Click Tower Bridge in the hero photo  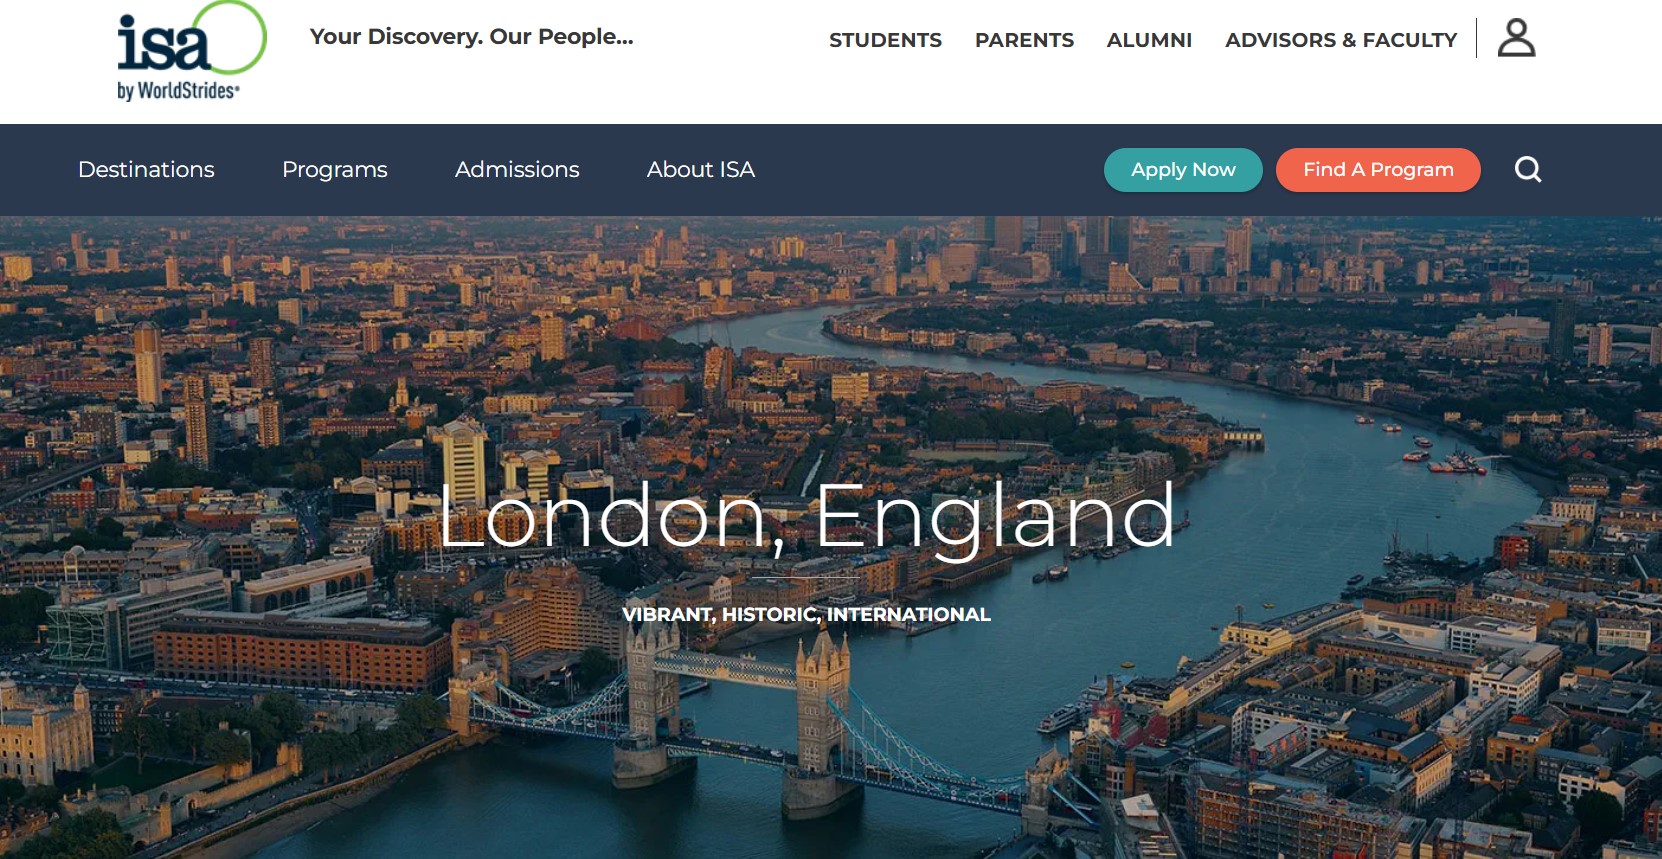click(735, 720)
